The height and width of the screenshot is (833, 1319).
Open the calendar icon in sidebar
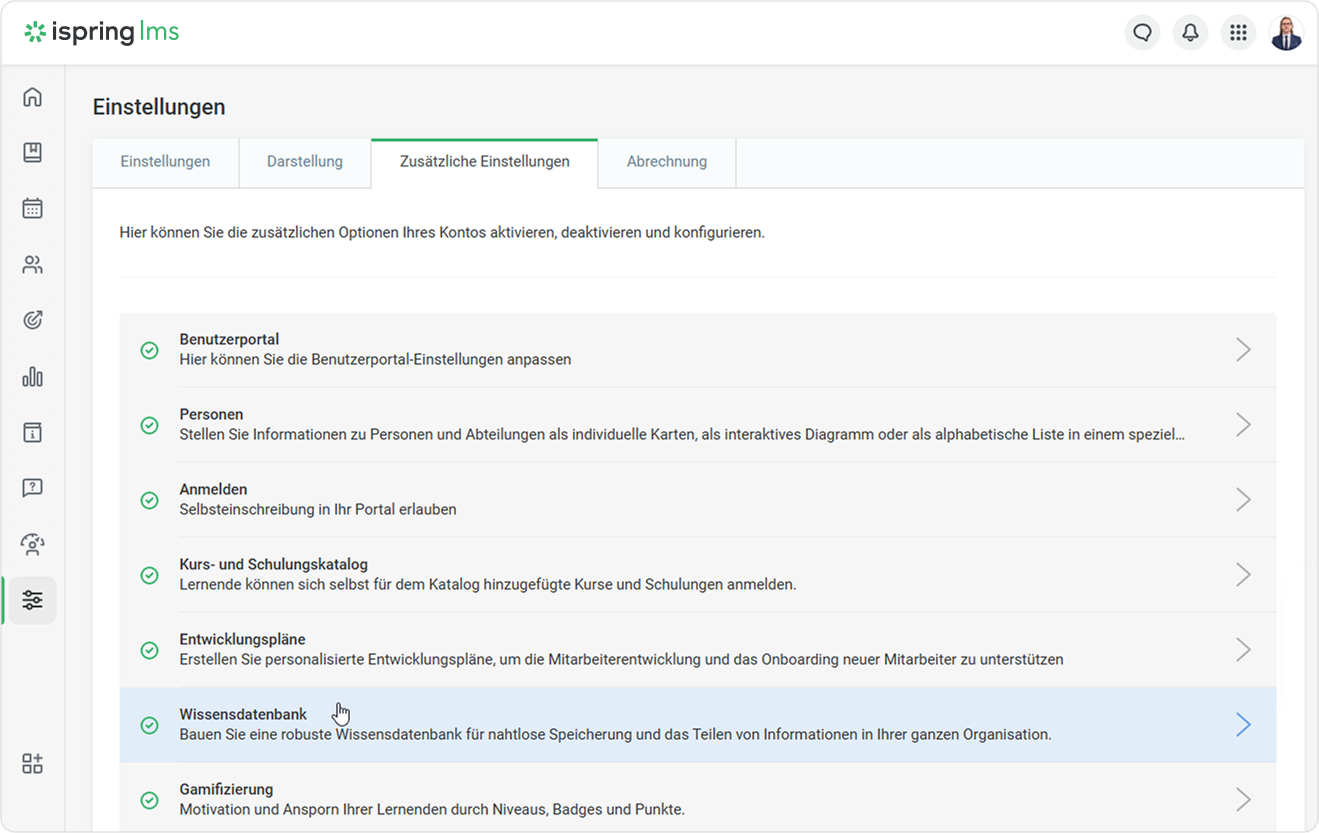click(32, 209)
